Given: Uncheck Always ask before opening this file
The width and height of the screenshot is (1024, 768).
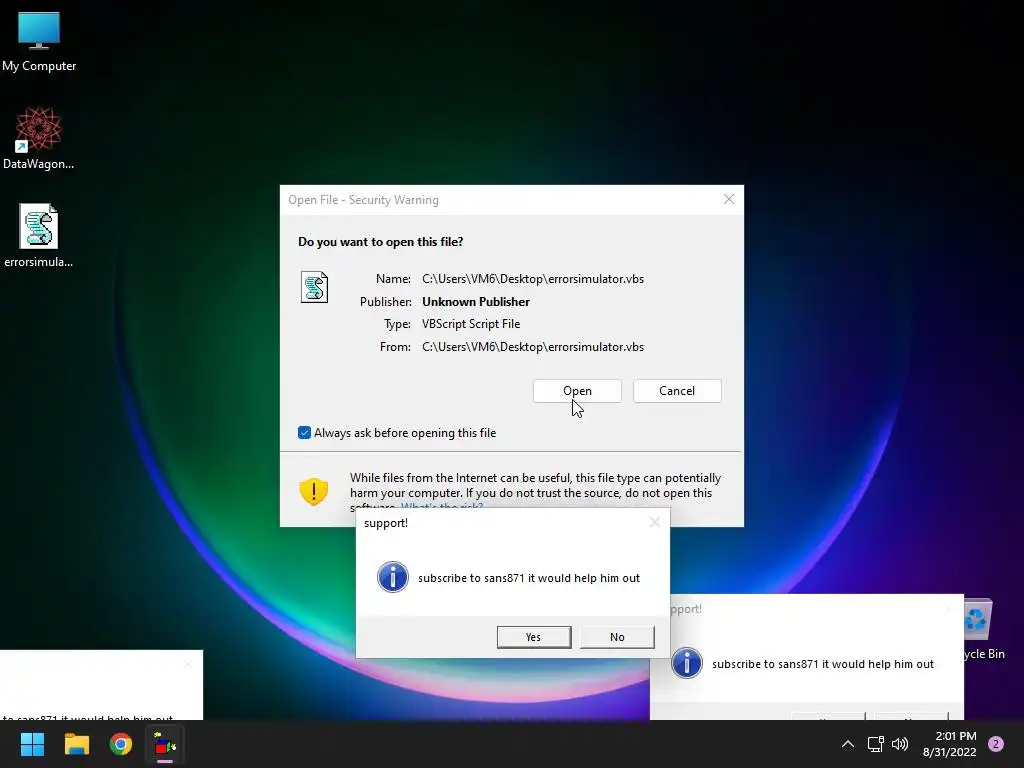Looking at the screenshot, I should coord(304,432).
